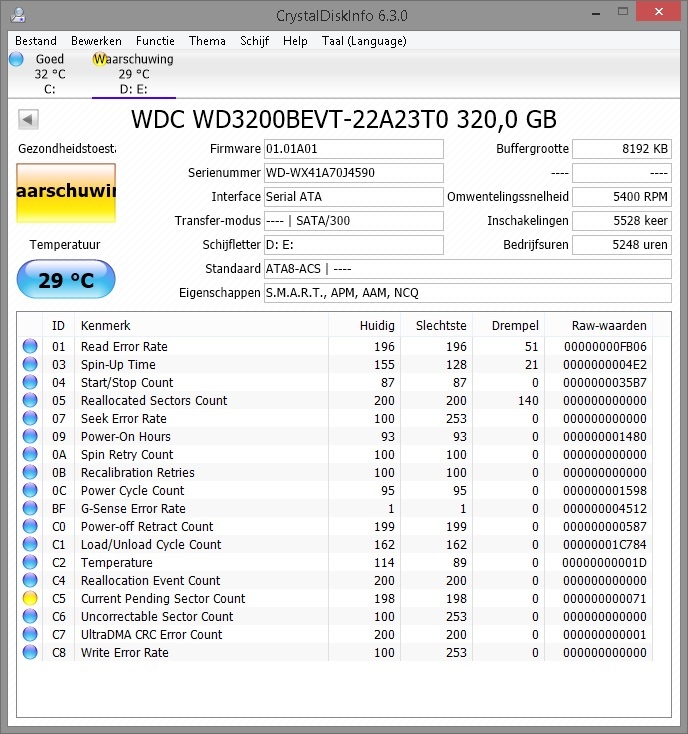Click the Firmware field 01.01A01

point(354,149)
